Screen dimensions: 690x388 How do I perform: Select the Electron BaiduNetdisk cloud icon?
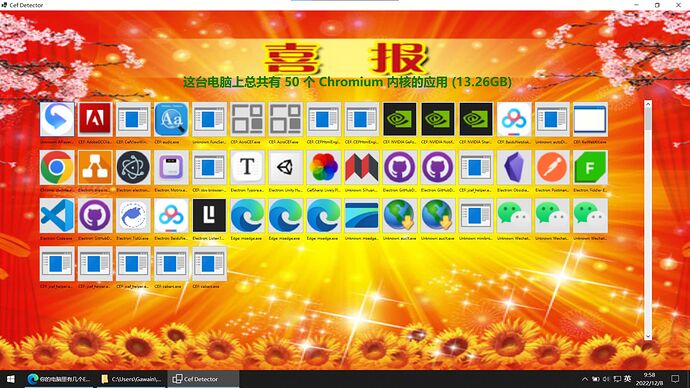click(171, 216)
